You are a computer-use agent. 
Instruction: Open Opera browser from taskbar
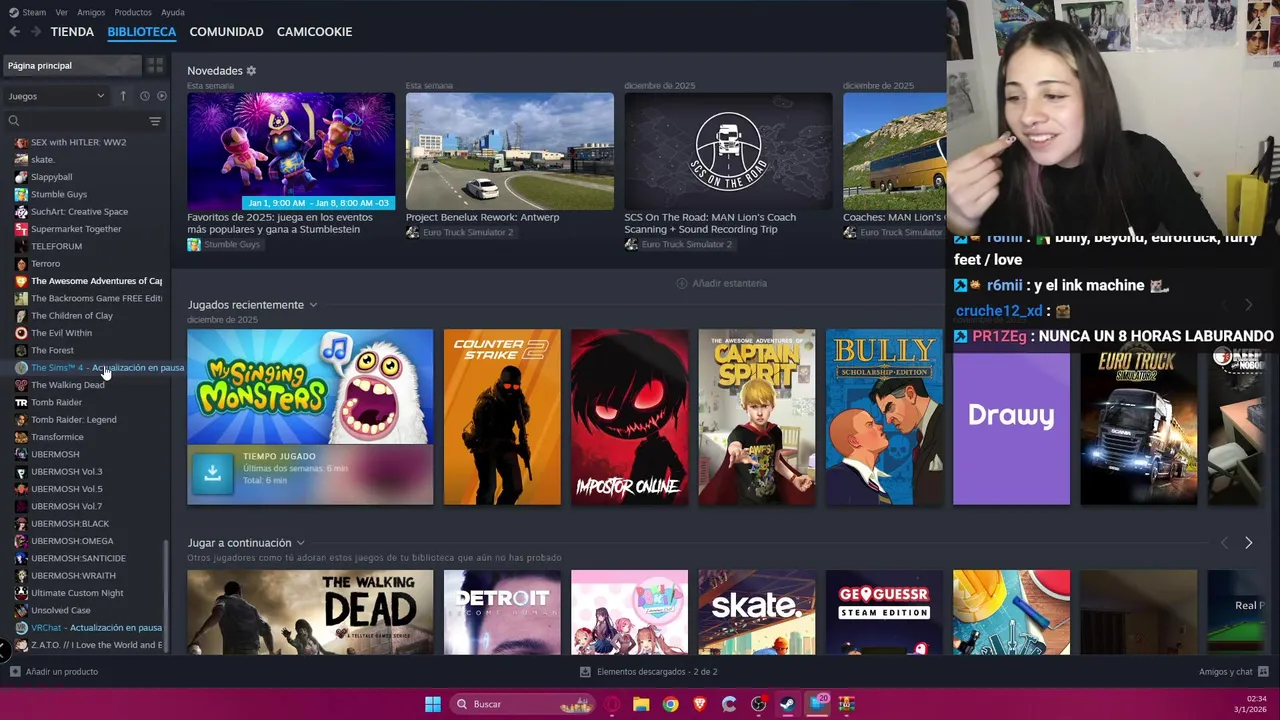(x=612, y=704)
